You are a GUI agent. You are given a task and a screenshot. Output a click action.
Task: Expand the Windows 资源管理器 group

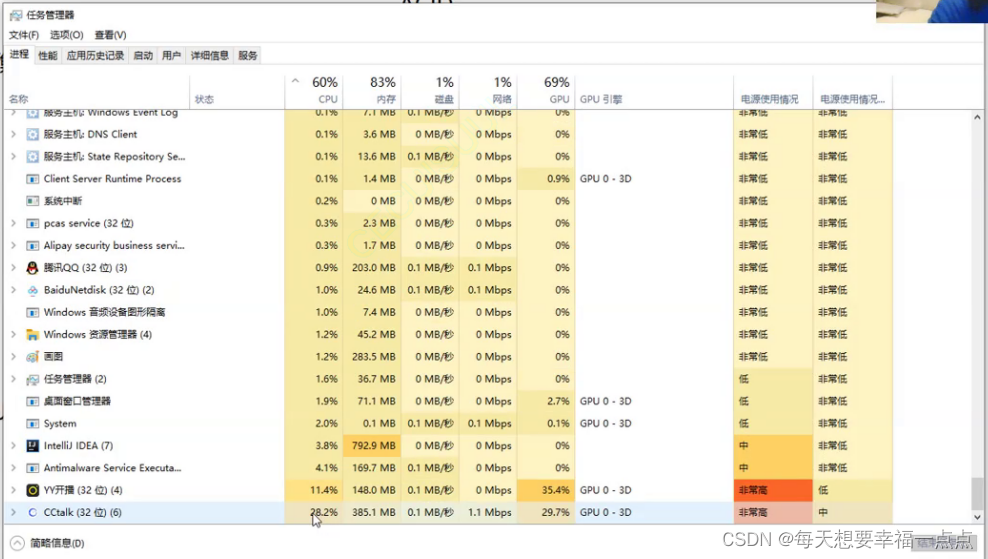click(13, 335)
